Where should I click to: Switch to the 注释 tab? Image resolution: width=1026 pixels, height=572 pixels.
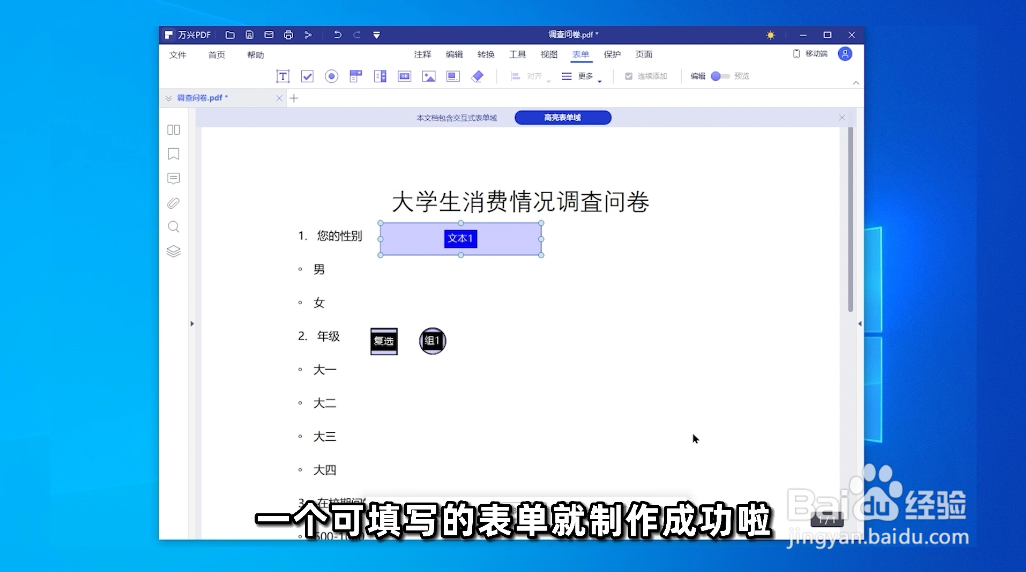(x=423, y=54)
